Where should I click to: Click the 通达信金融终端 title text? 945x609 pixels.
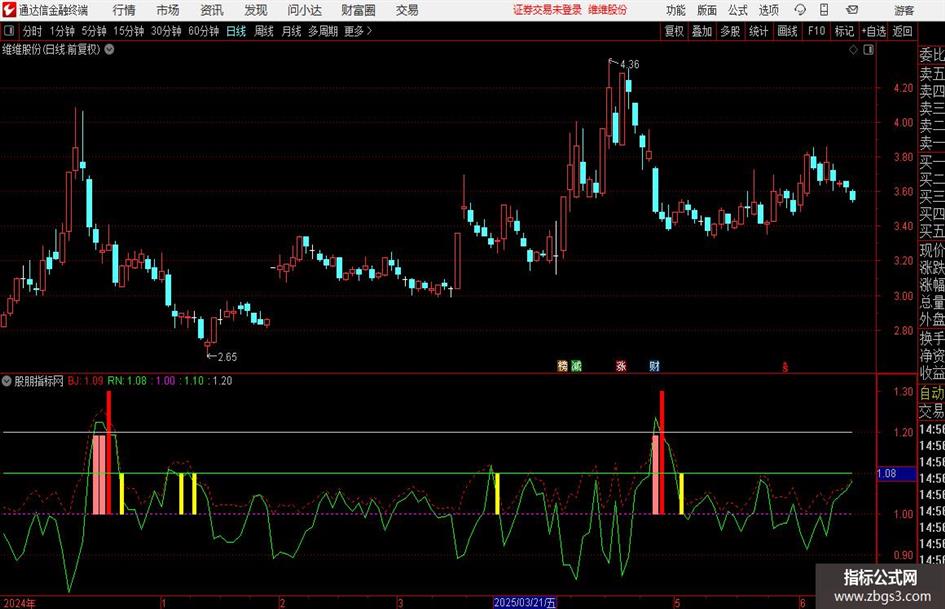53,10
